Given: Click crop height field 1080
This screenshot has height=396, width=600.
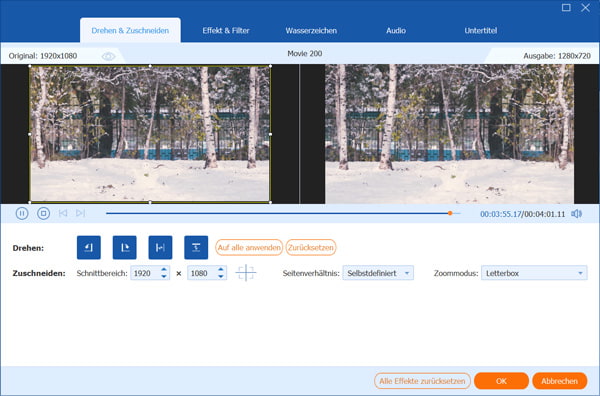Looking at the screenshot, I should pos(202,273).
